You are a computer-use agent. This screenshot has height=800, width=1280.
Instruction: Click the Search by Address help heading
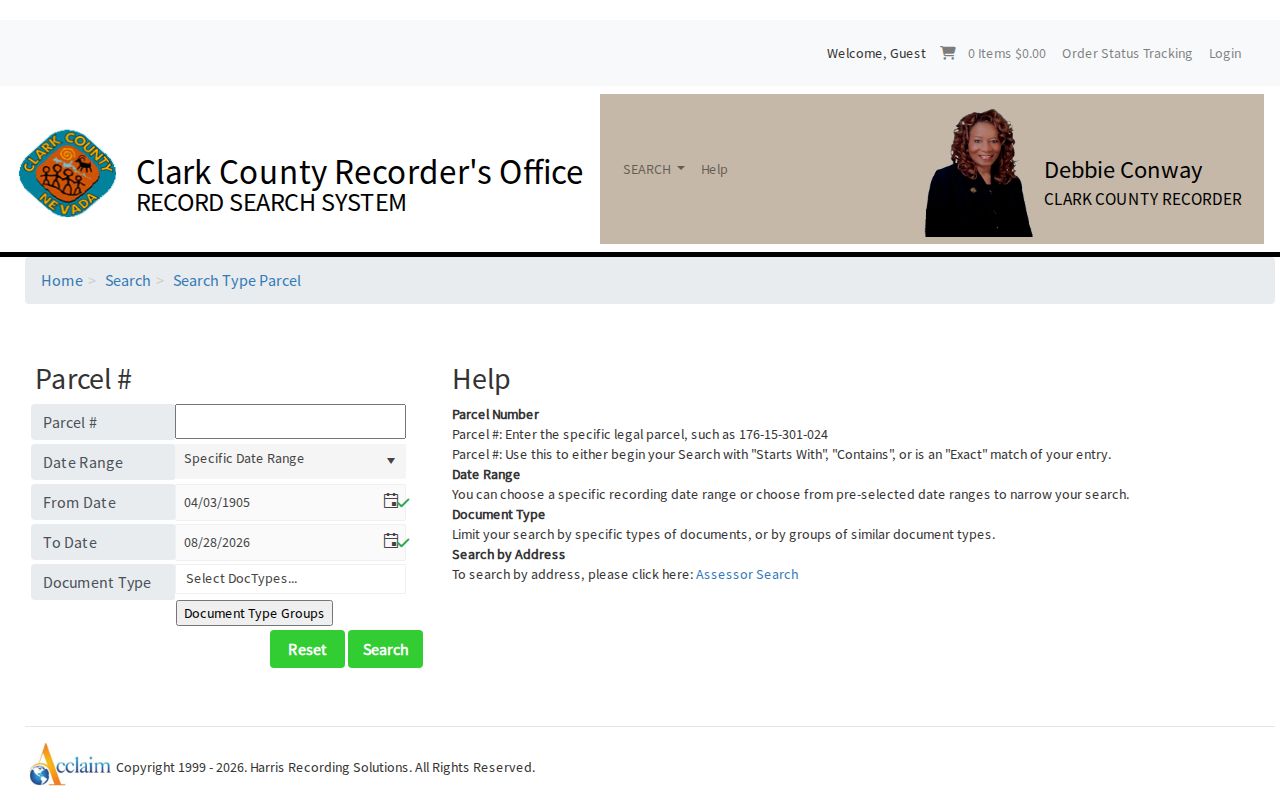pyautogui.click(x=508, y=554)
